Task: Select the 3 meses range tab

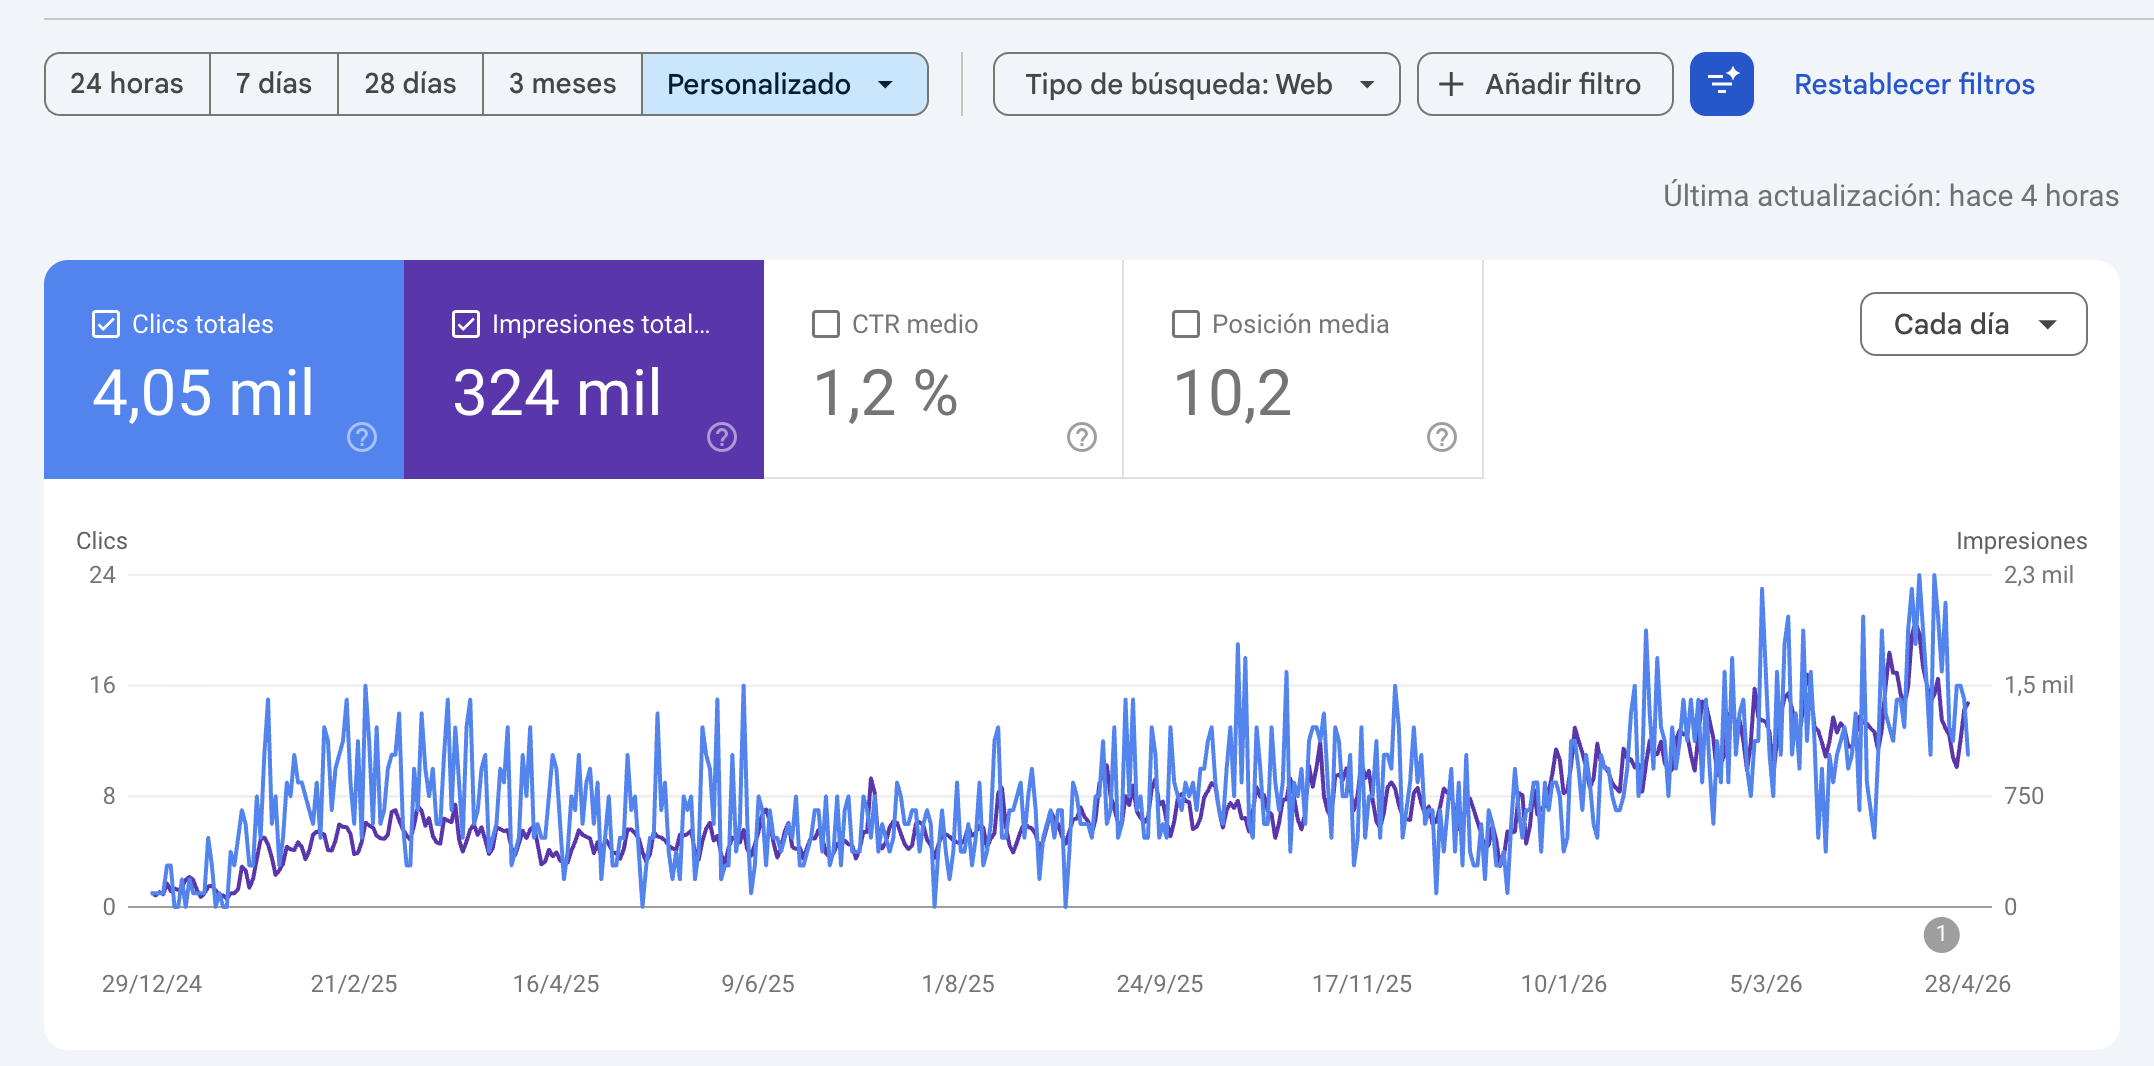Action: 563,84
